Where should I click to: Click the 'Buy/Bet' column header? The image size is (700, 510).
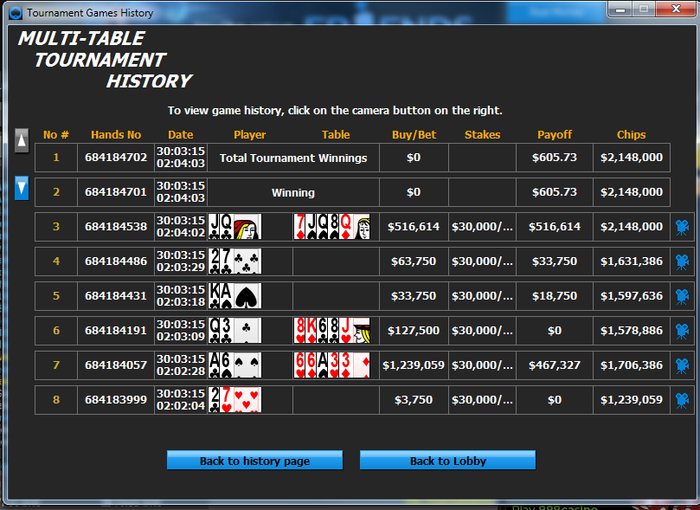414,135
